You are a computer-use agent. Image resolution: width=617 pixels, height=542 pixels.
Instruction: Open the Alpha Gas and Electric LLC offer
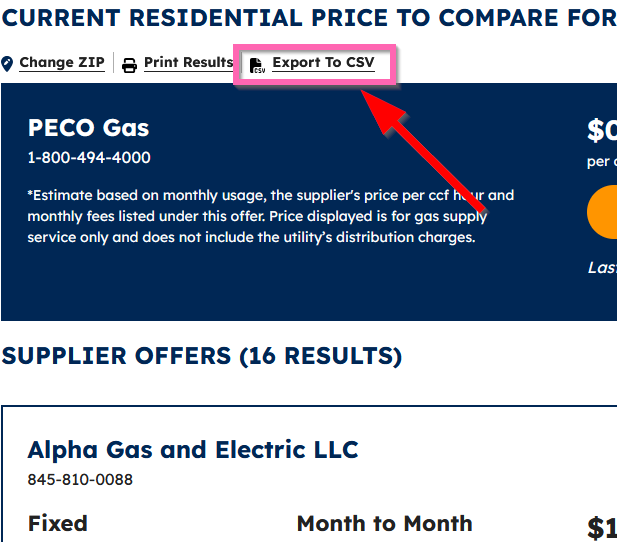click(x=193, y=450)
